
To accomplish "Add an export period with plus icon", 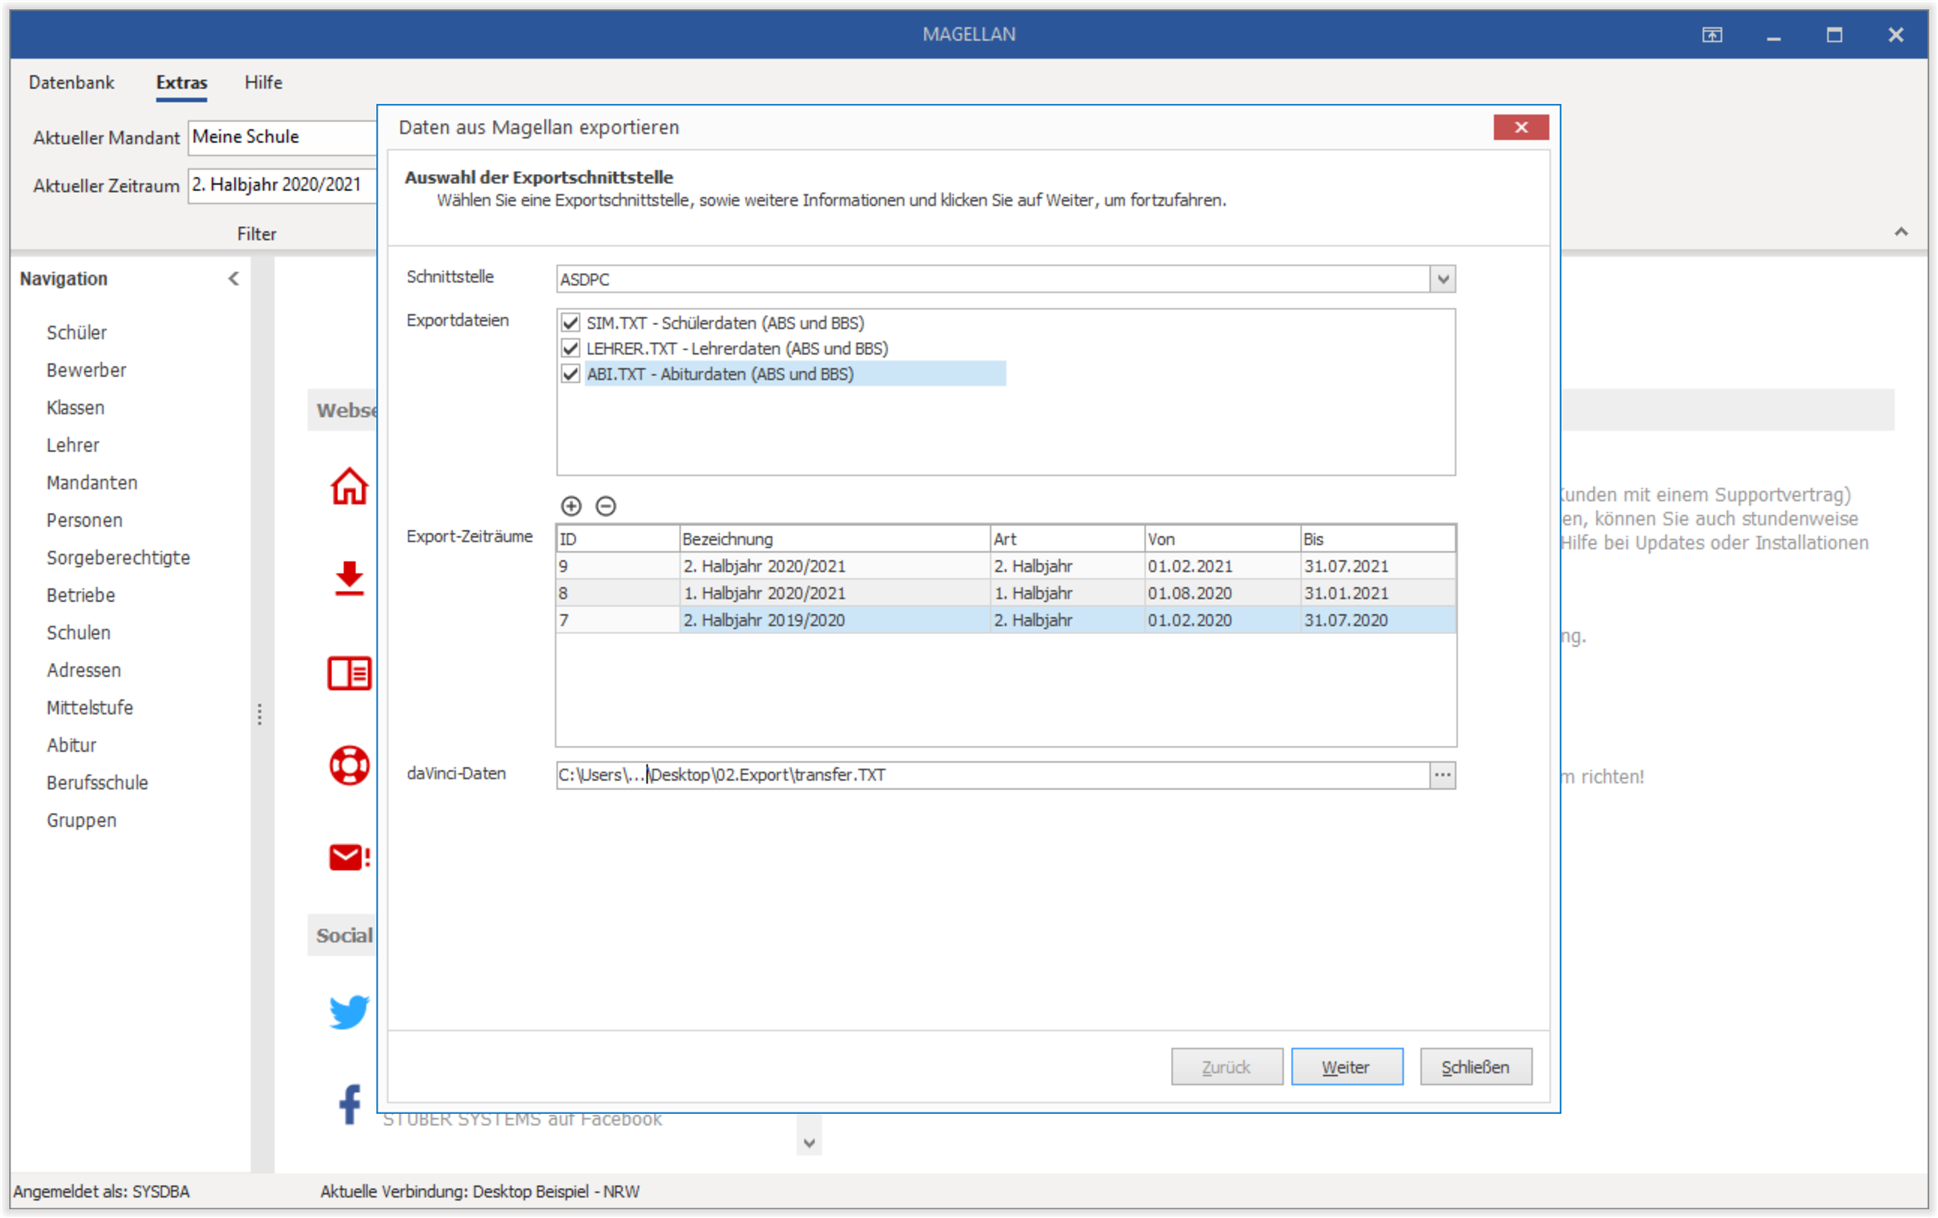I will click(571, 506).
